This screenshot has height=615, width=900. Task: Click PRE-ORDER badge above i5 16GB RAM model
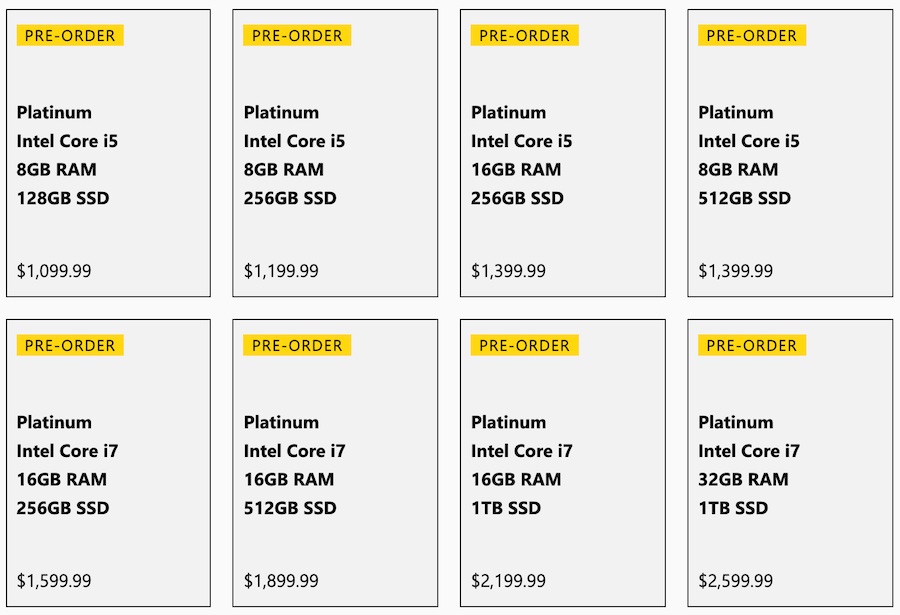[524, 36]
